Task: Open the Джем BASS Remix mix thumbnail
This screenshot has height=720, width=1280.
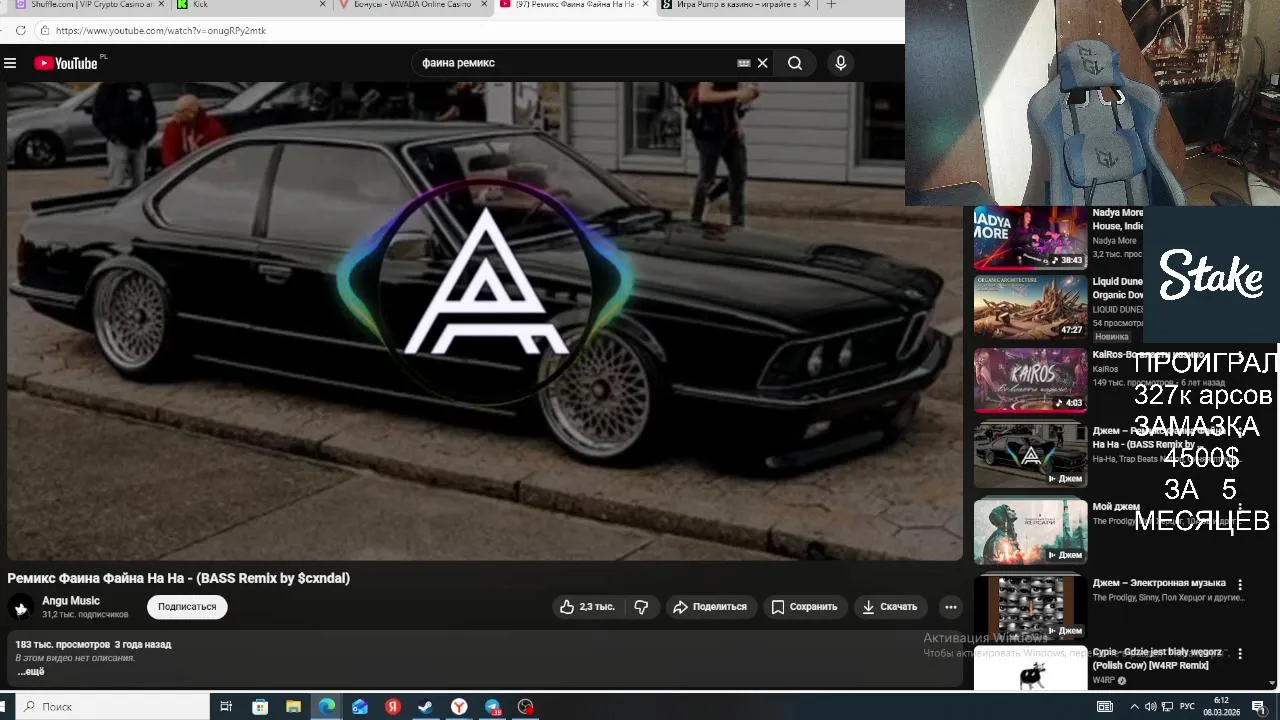Action: (x=1030, y=455)
